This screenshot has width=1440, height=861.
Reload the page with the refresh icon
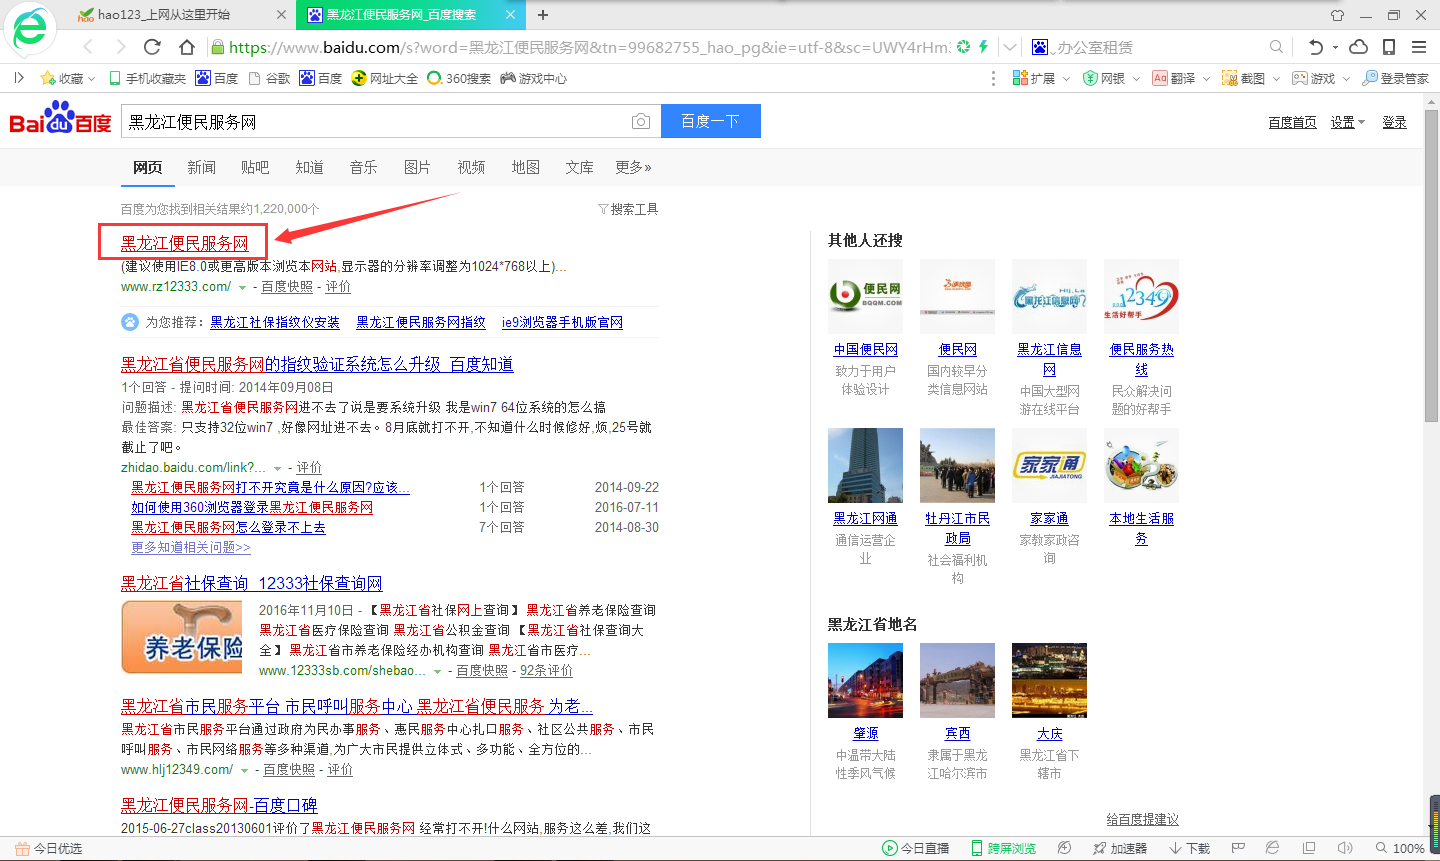[x=152, y=47]
